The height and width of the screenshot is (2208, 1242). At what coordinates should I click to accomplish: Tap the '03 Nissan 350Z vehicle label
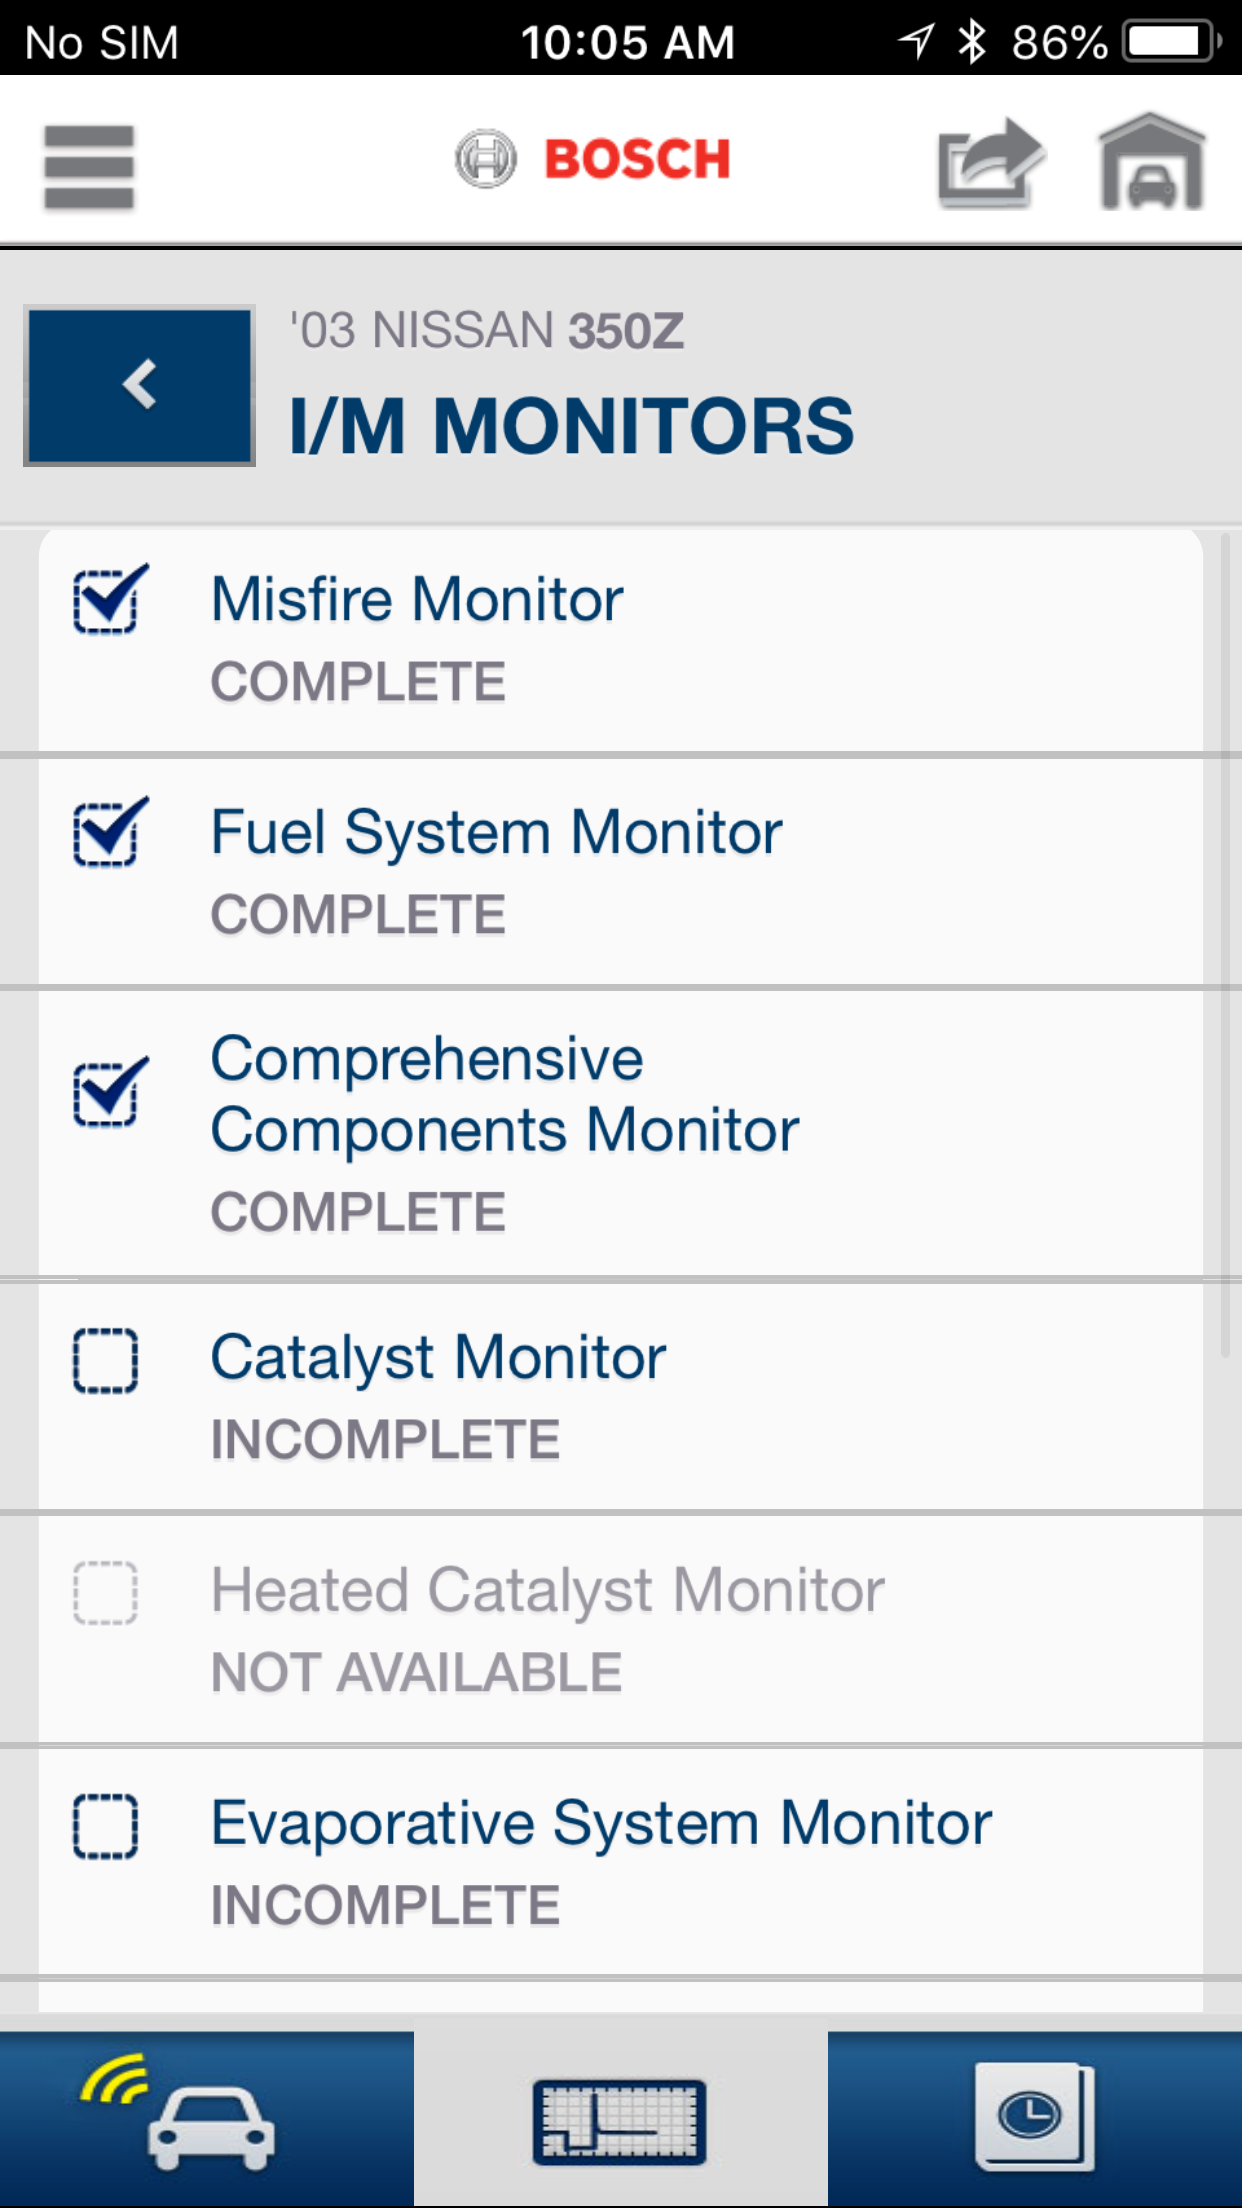487,331
